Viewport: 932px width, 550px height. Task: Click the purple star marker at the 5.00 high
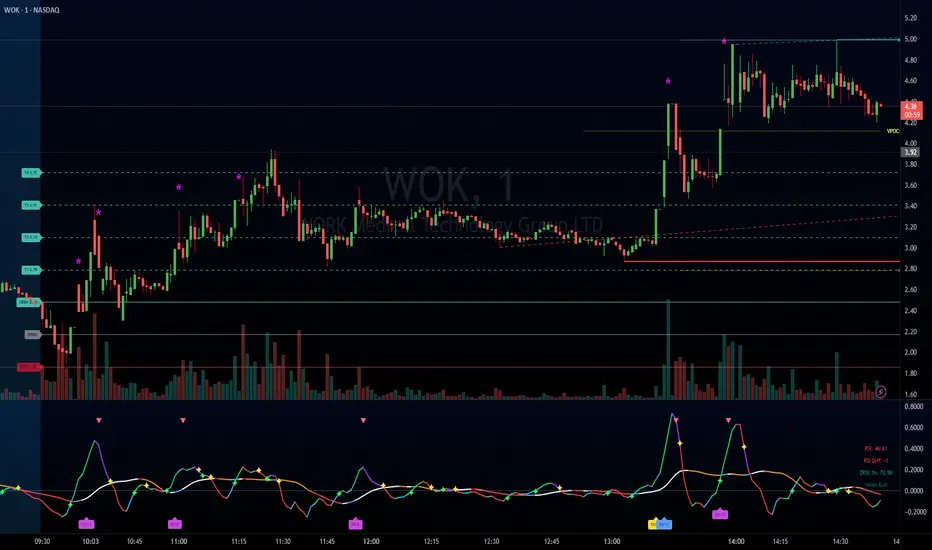point(724,42)
